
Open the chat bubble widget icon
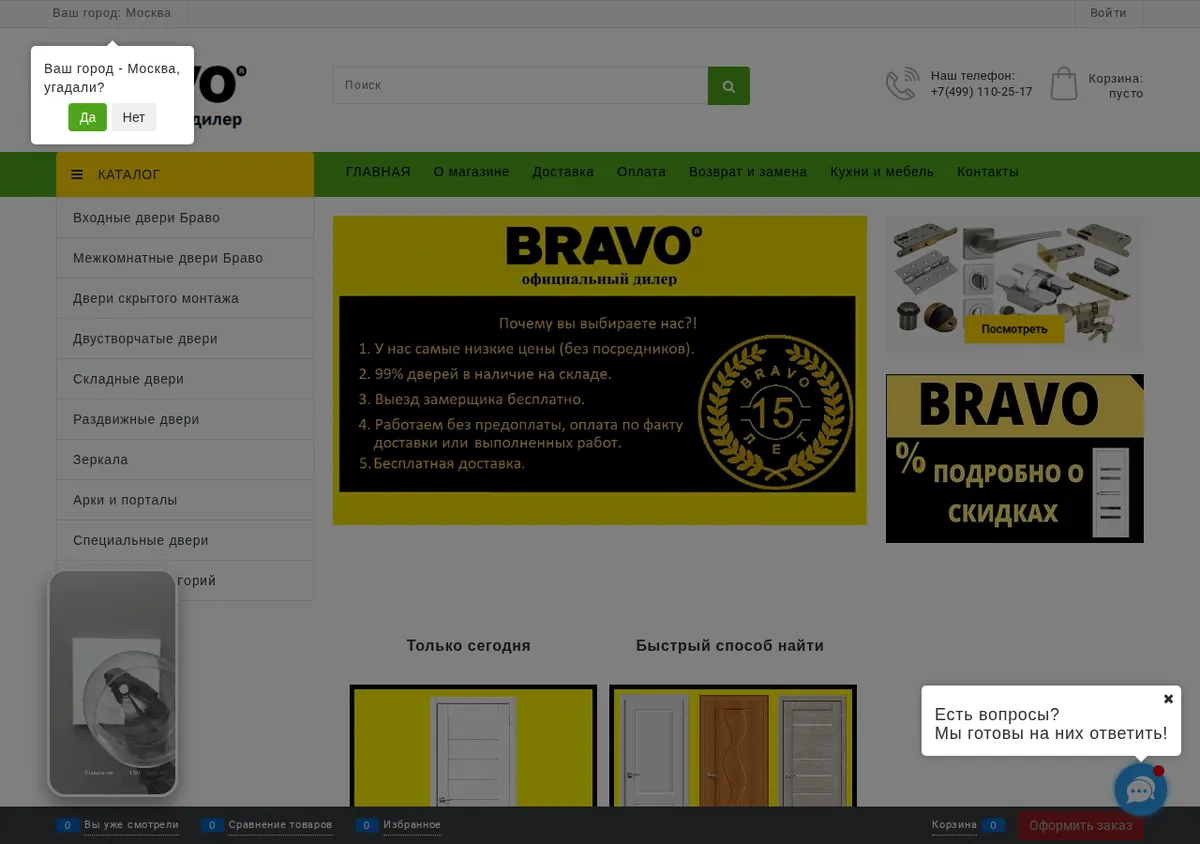[1141, 790]
